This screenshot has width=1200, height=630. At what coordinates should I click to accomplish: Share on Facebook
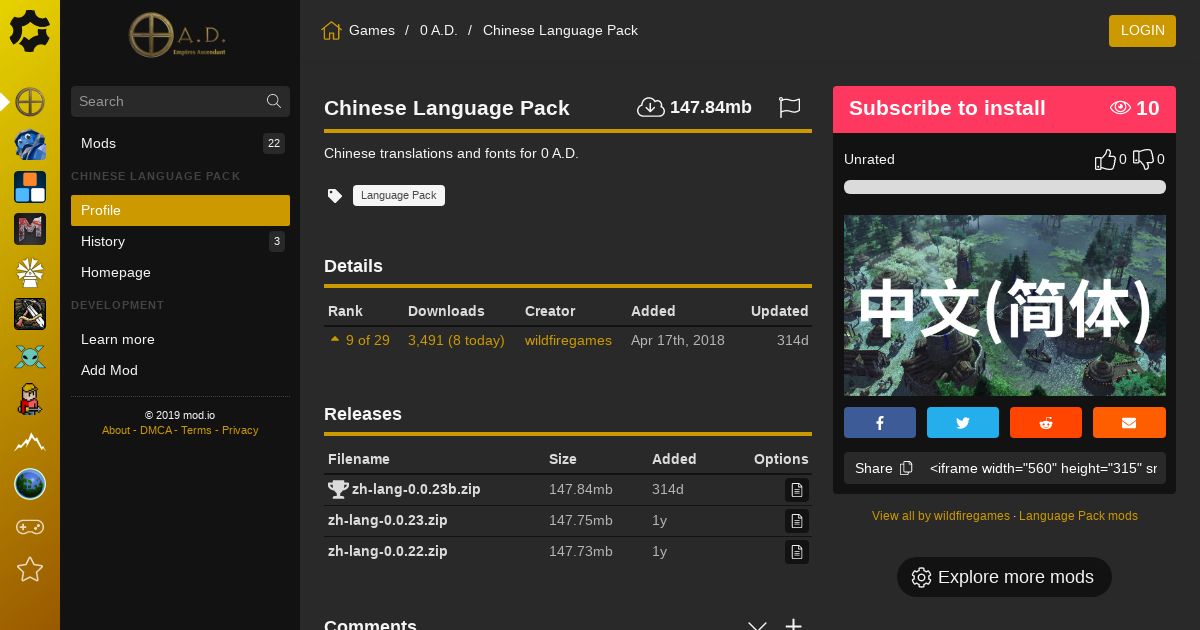[880, 423]
